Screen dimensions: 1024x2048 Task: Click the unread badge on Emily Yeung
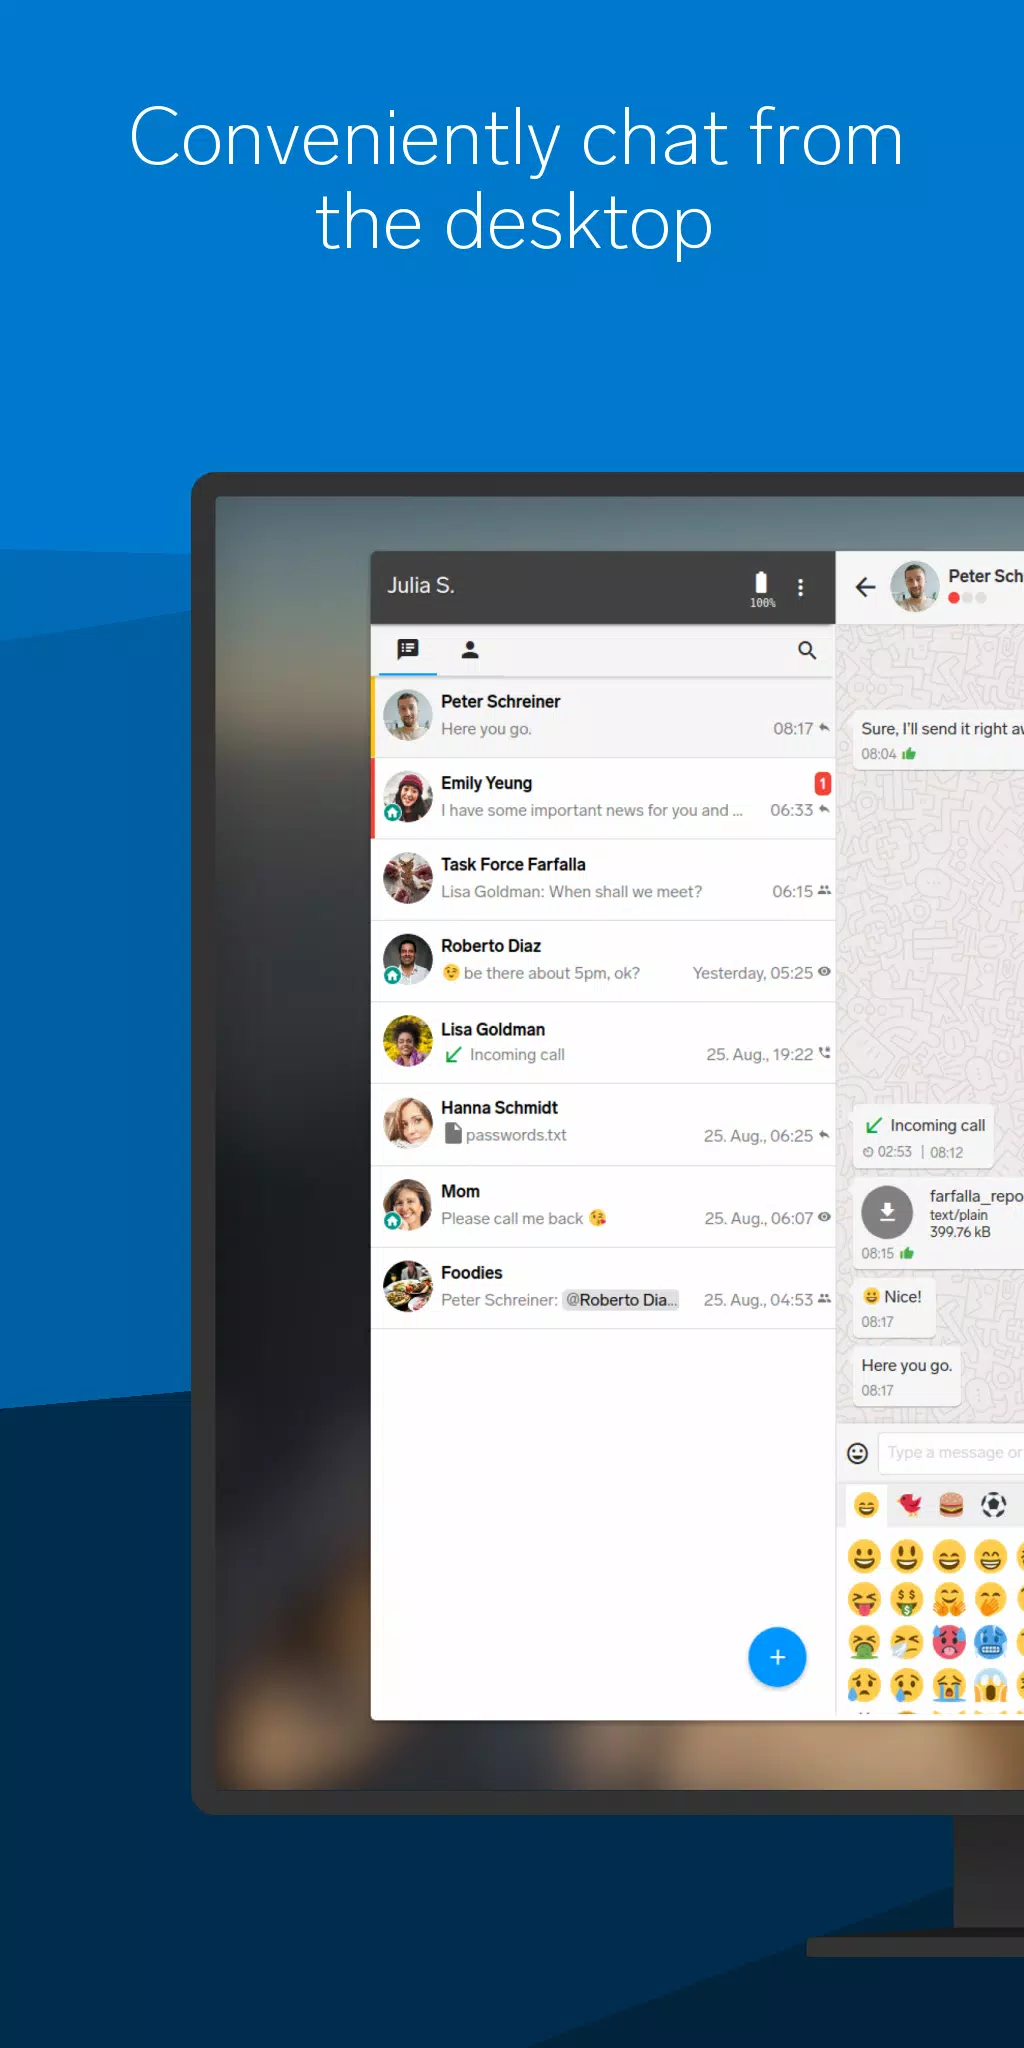823,783
